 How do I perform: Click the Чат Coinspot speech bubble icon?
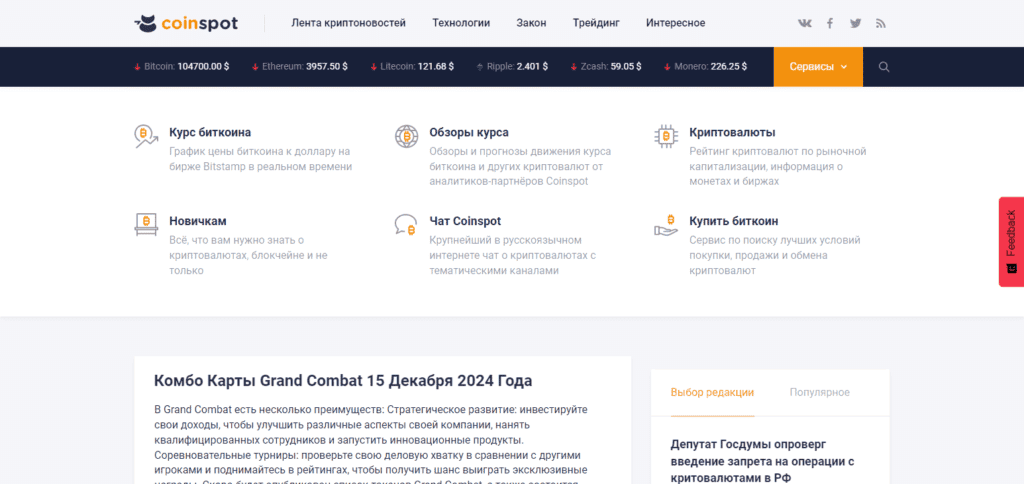point(406,225)
